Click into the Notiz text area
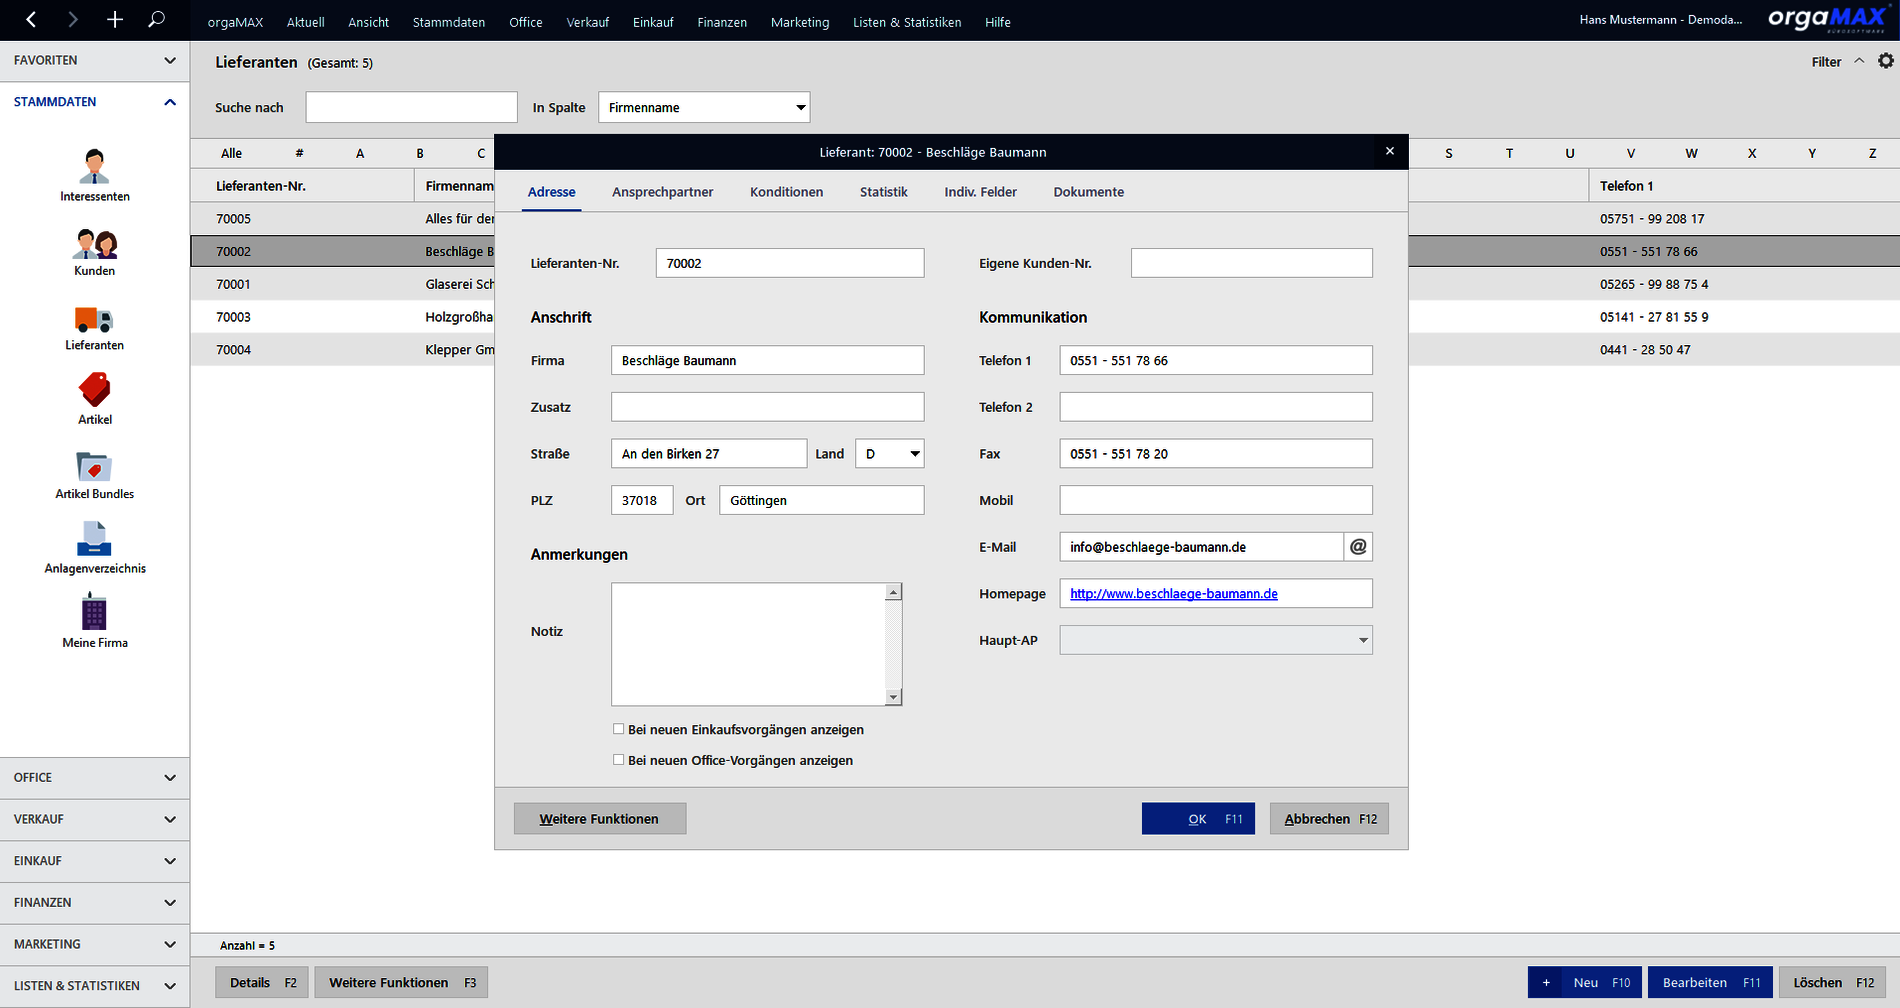The width and height of the screenshot is (1900, 1008). click(748, 644)
